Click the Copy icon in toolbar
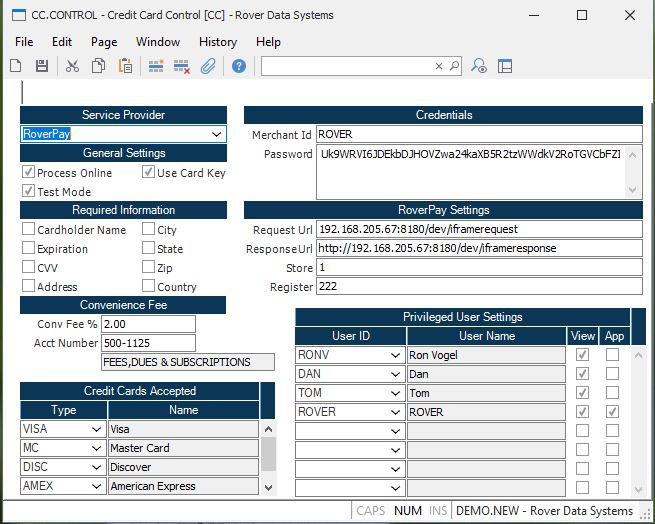 tap(98, 66)
